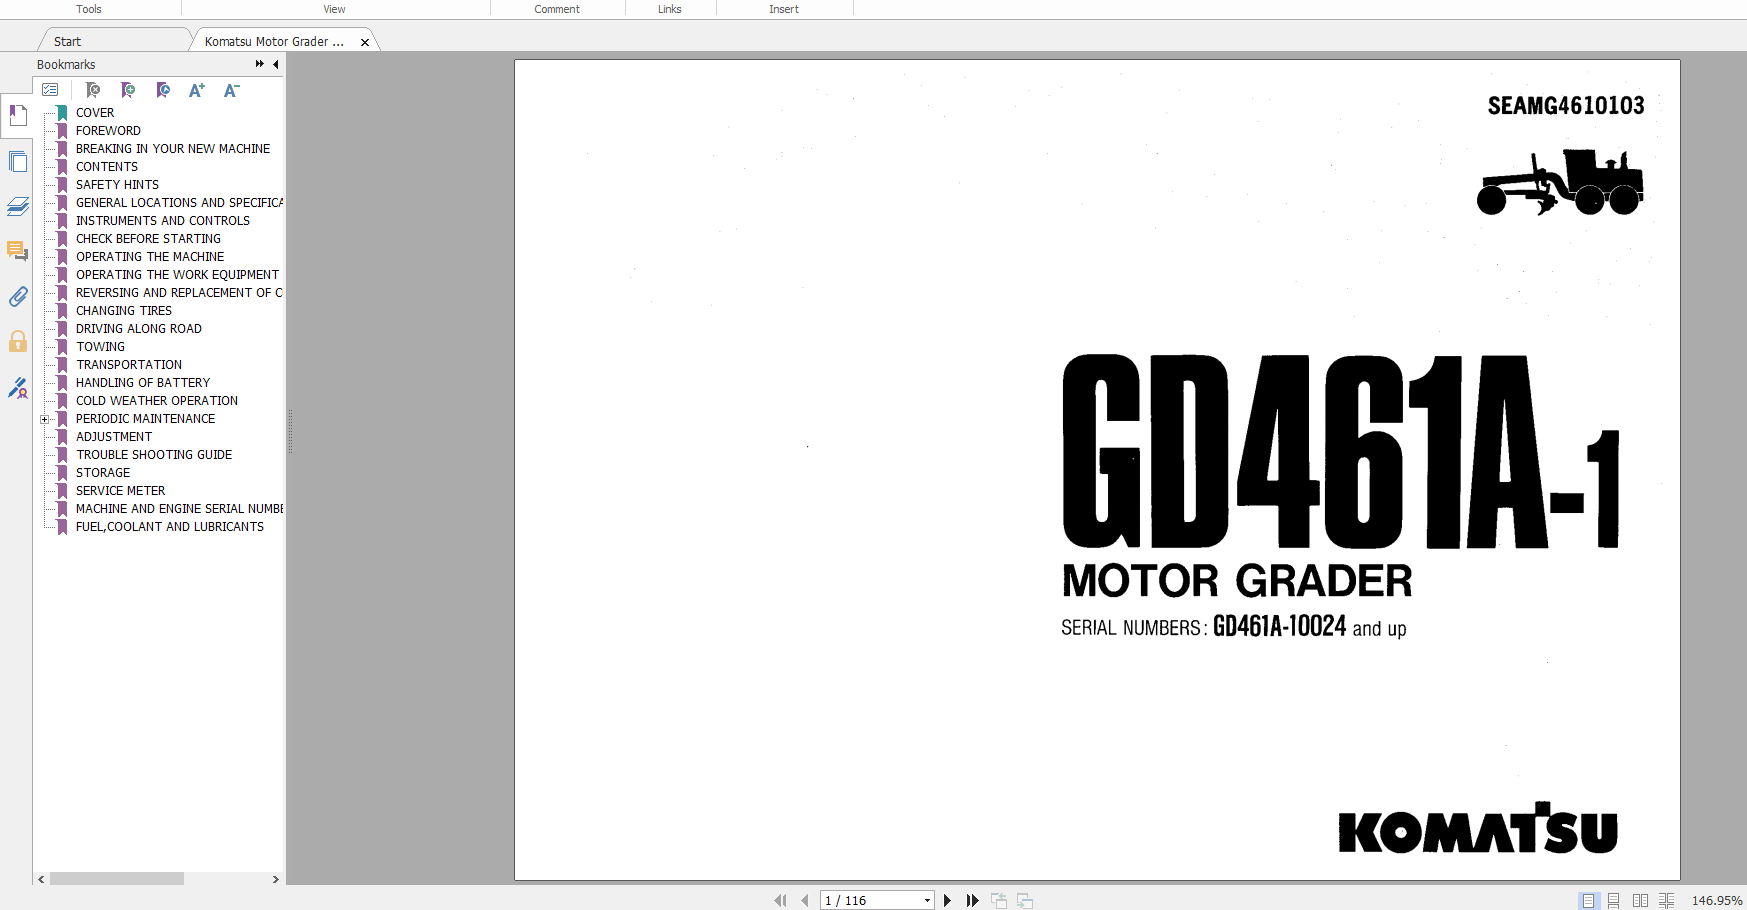Switch to the Start tab

coord(67,41)
